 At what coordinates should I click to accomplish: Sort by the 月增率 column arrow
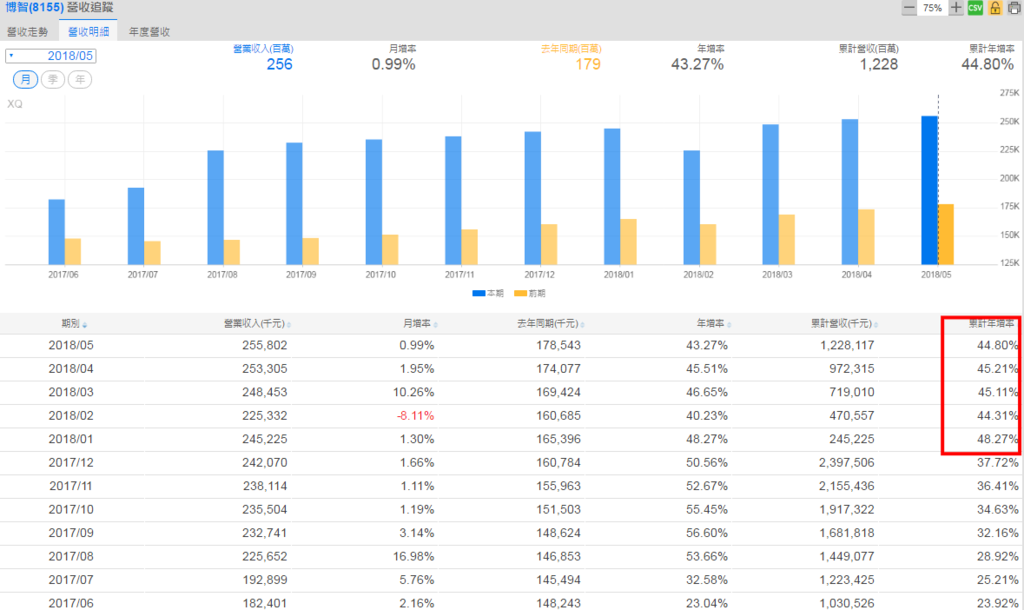click(436, 325)
